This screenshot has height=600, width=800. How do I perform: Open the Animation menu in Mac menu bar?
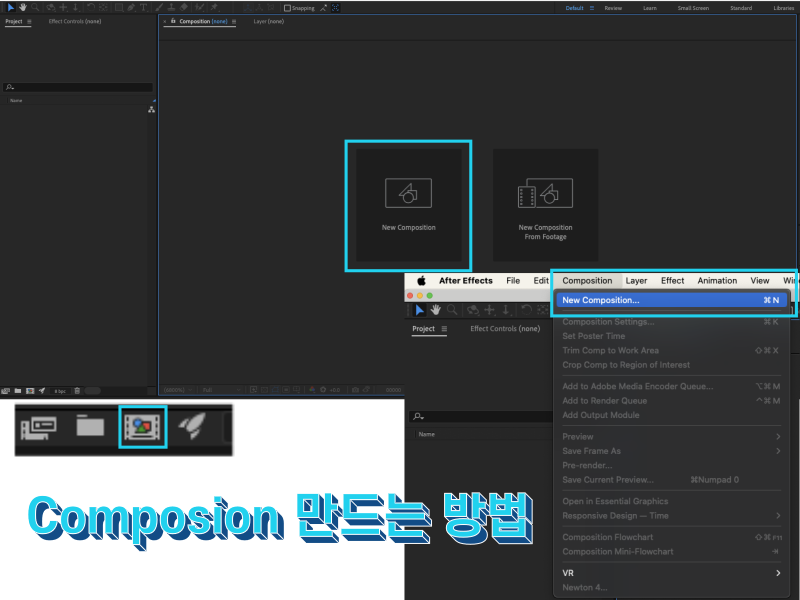(717, 281)
